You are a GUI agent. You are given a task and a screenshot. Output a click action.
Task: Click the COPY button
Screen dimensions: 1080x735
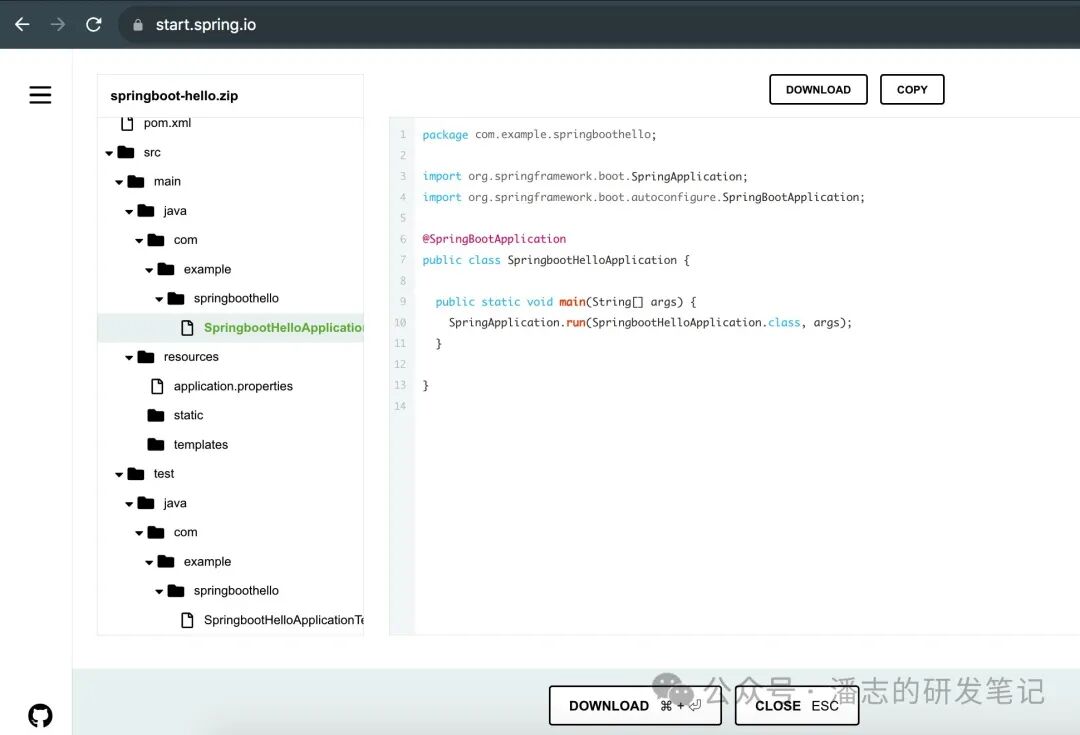coord(912,90)
